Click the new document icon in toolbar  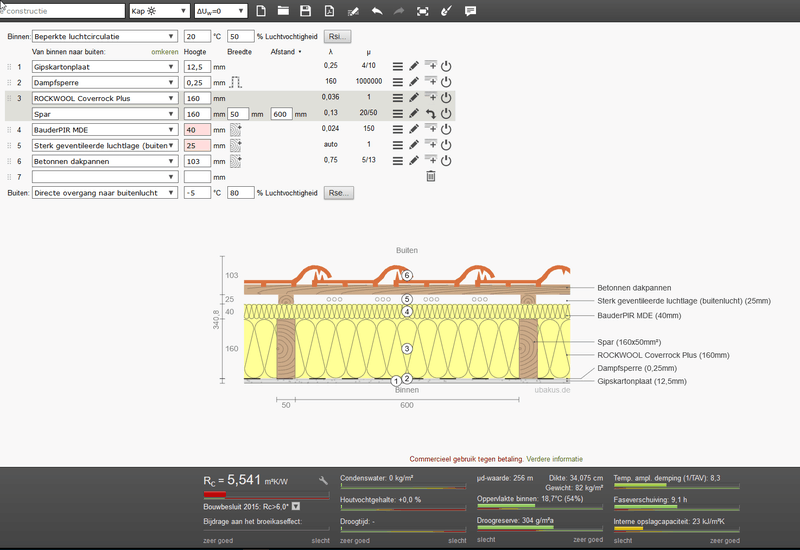point(261,11)
